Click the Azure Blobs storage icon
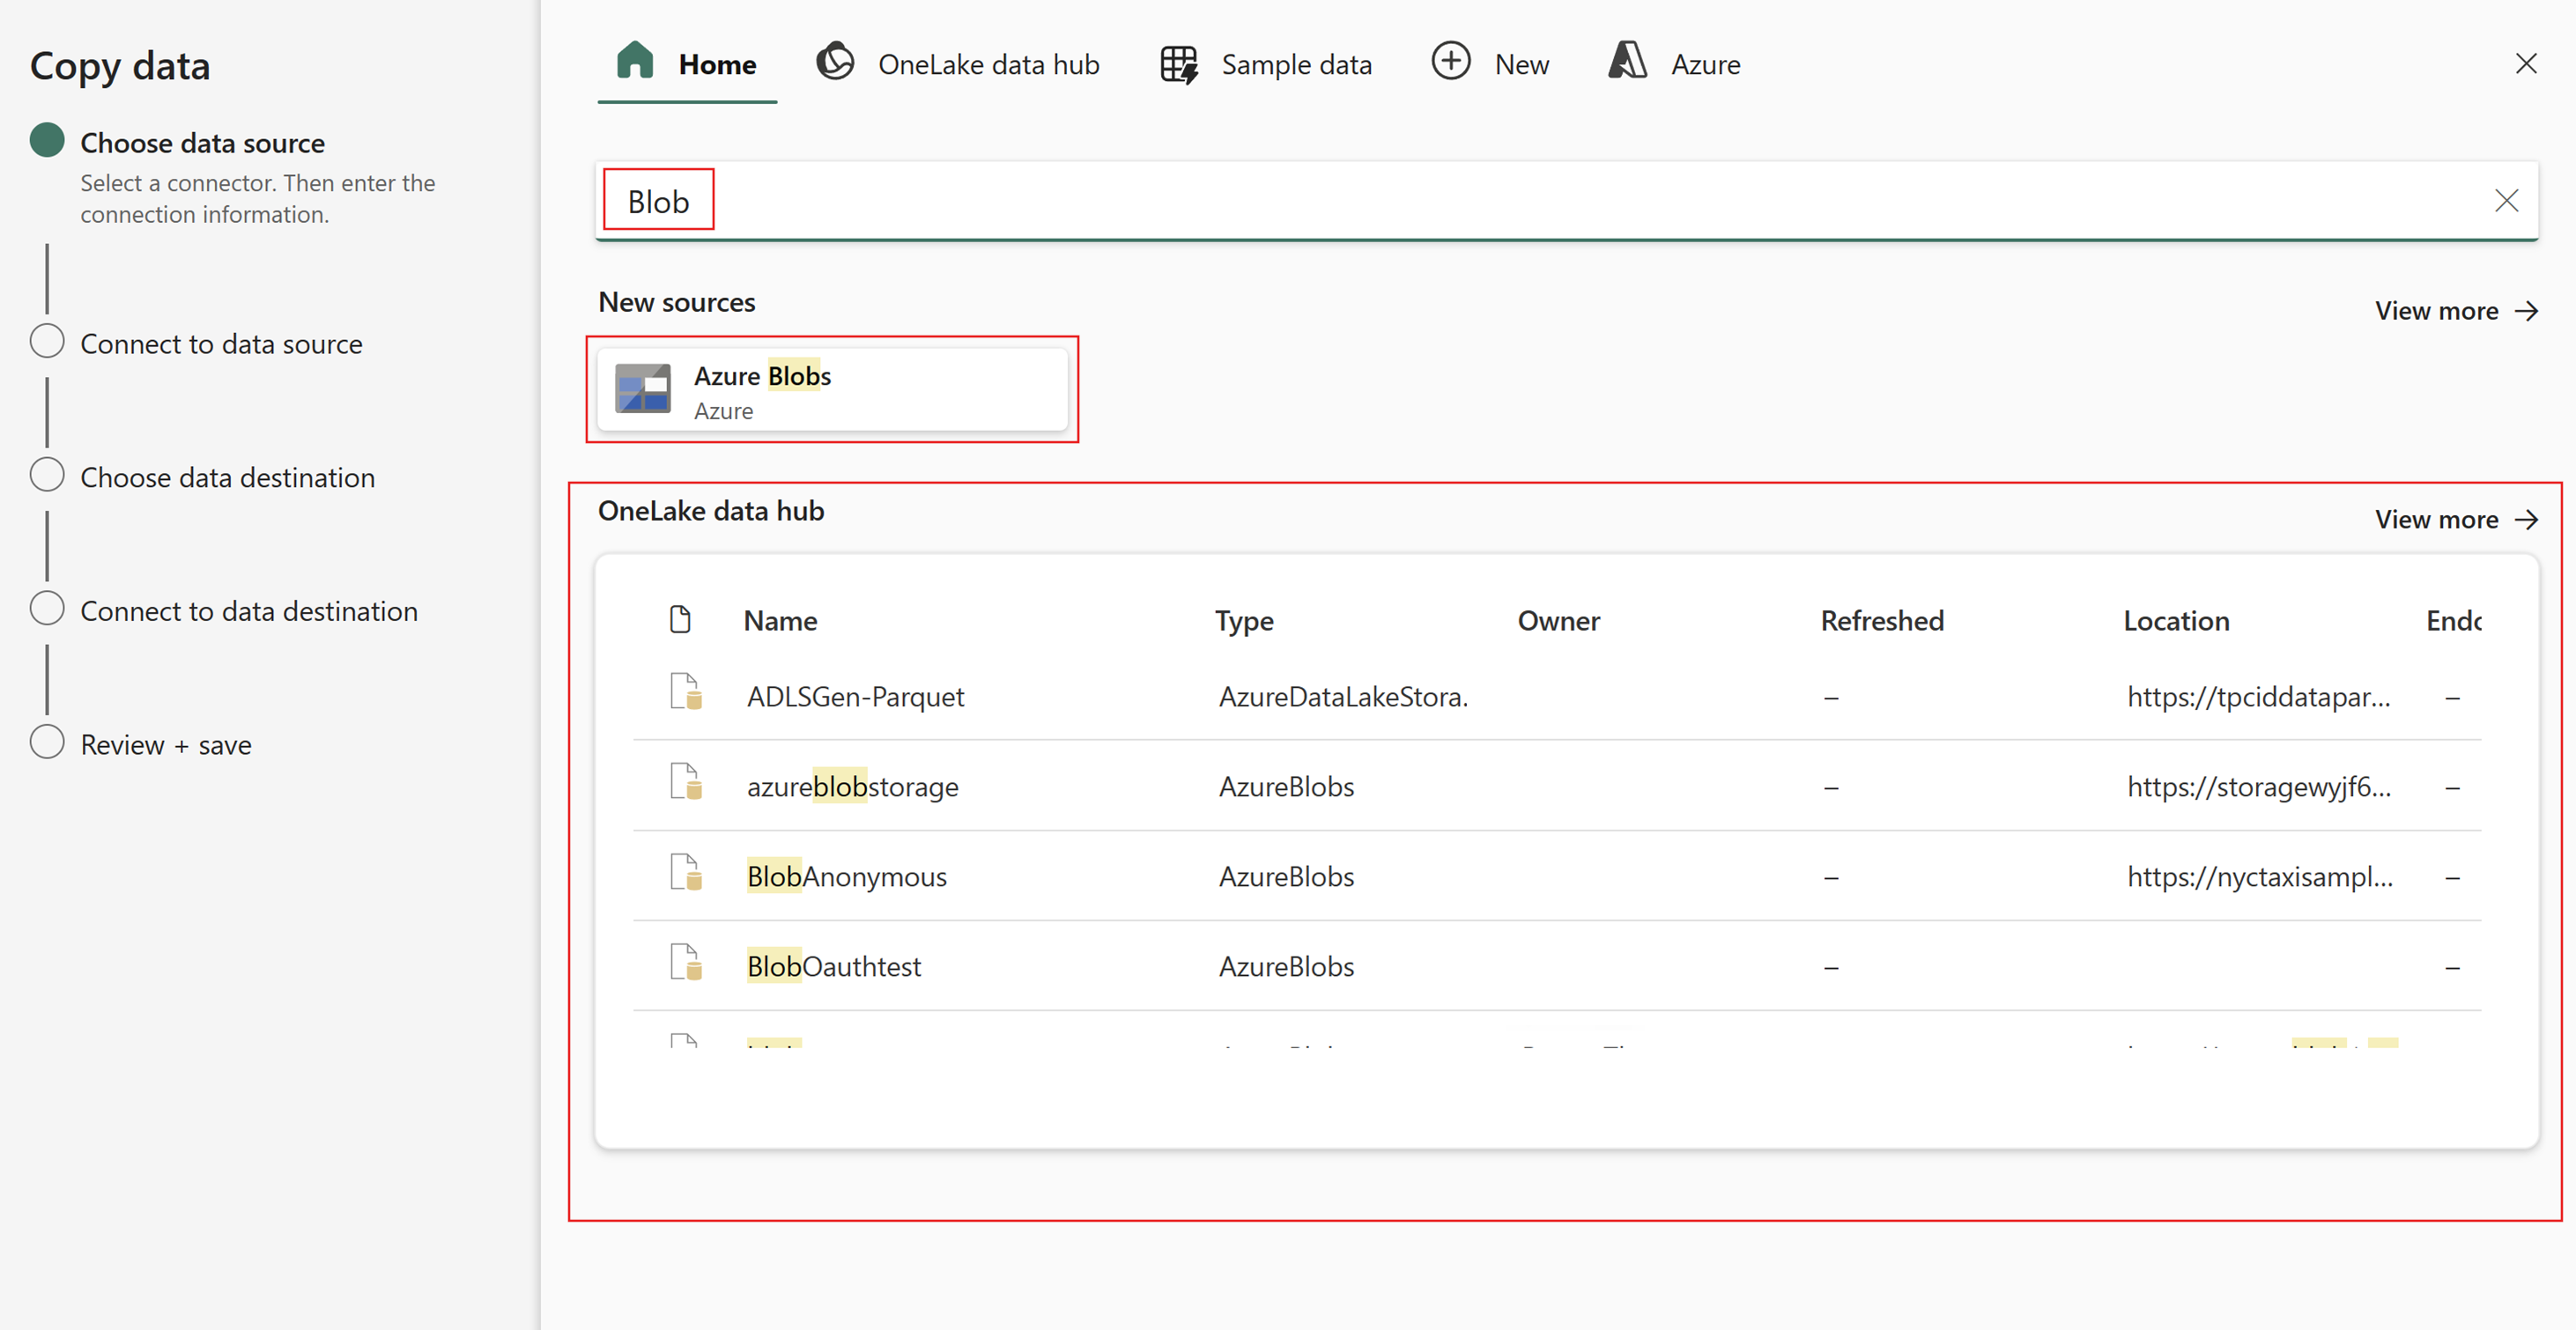Viewport: 2576px width, 1330px height. [642, 389]
